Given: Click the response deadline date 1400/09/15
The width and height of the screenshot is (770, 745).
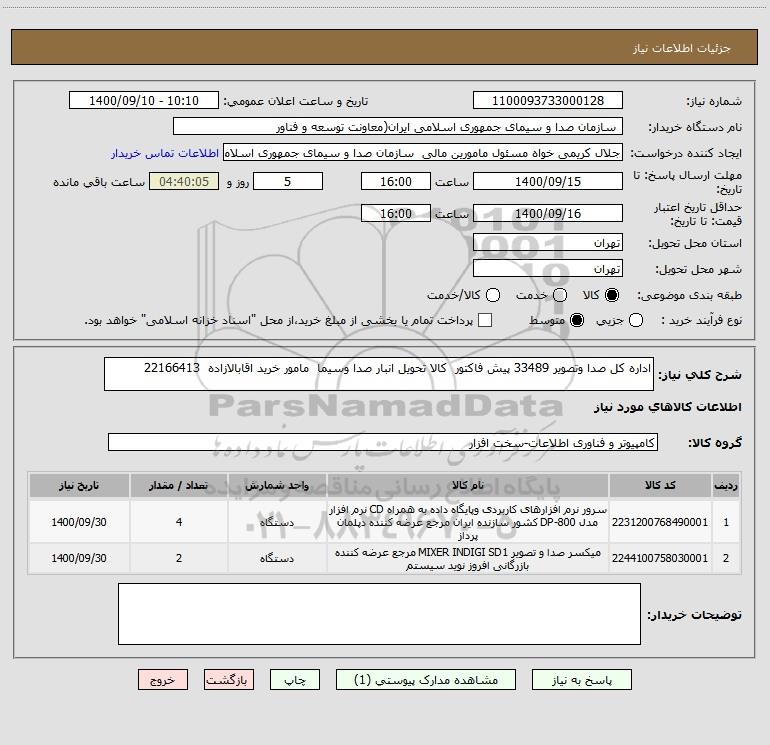Looking at the screenshot, I should tap(548, 181).
